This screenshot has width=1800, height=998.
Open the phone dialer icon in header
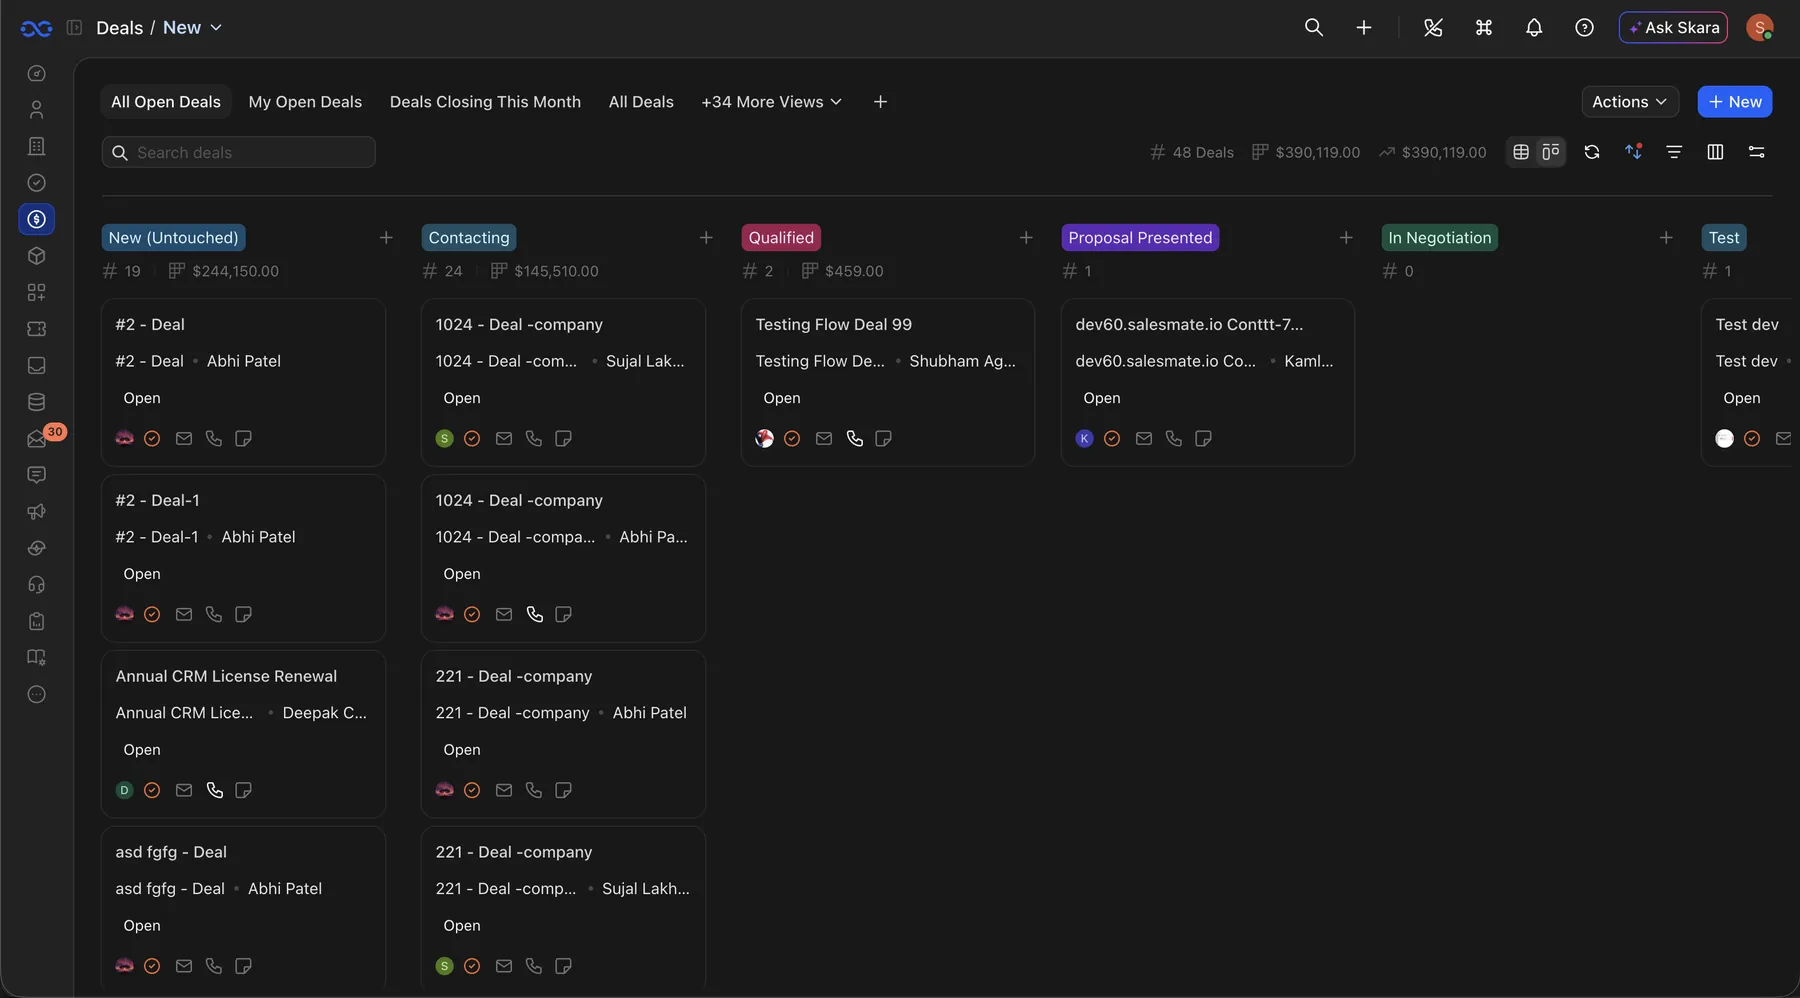1433,28
